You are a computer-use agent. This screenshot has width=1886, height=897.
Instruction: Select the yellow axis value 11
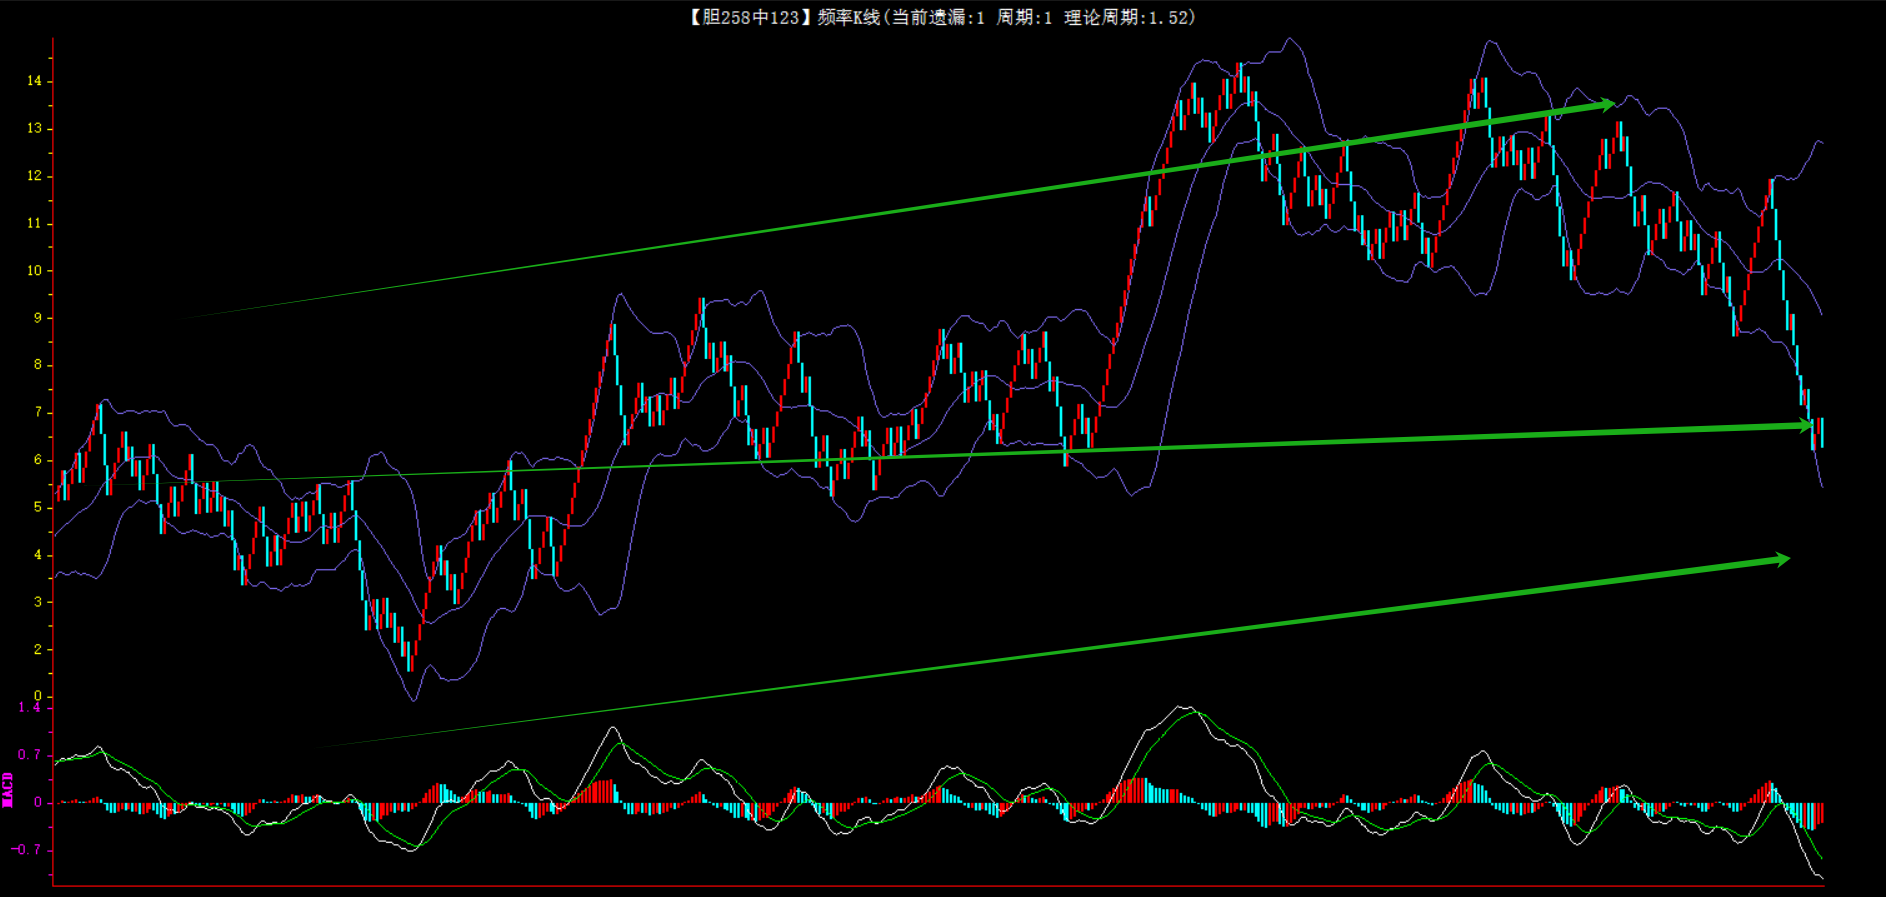point(35,223)
